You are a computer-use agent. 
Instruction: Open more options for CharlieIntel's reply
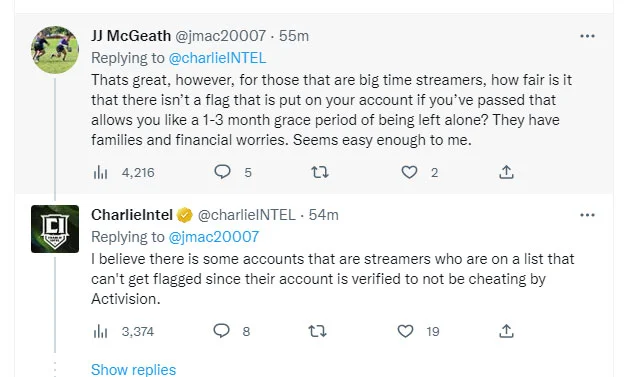[x=587, y=215]
